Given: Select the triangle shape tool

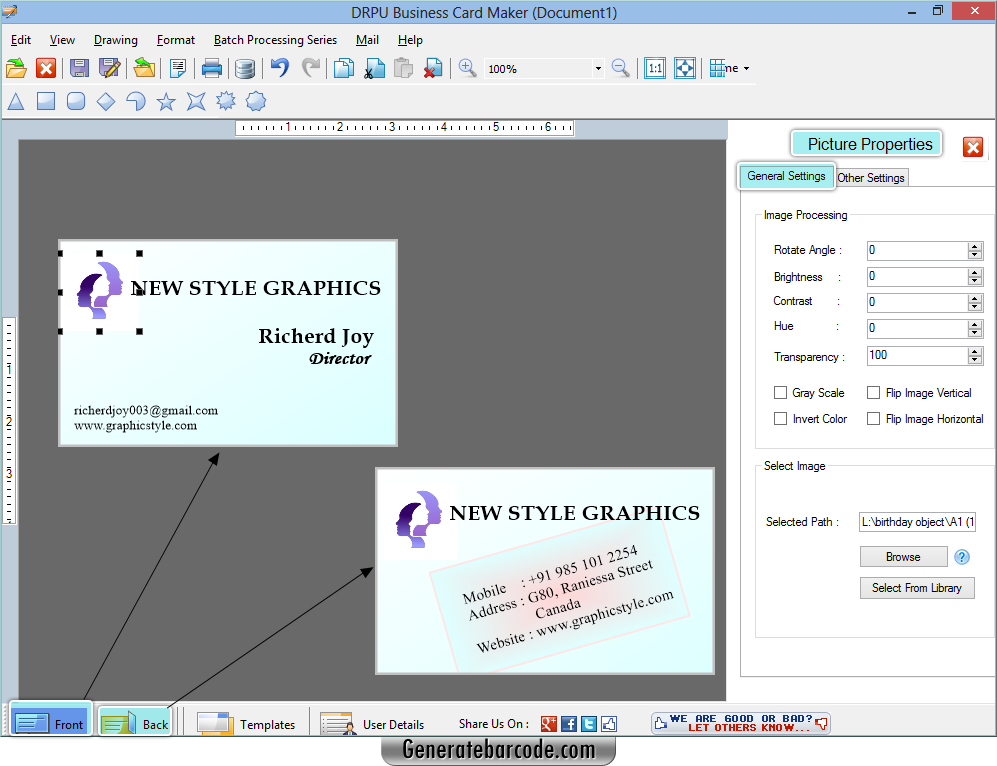Looking at the screenshot, I should pos(16,101).
